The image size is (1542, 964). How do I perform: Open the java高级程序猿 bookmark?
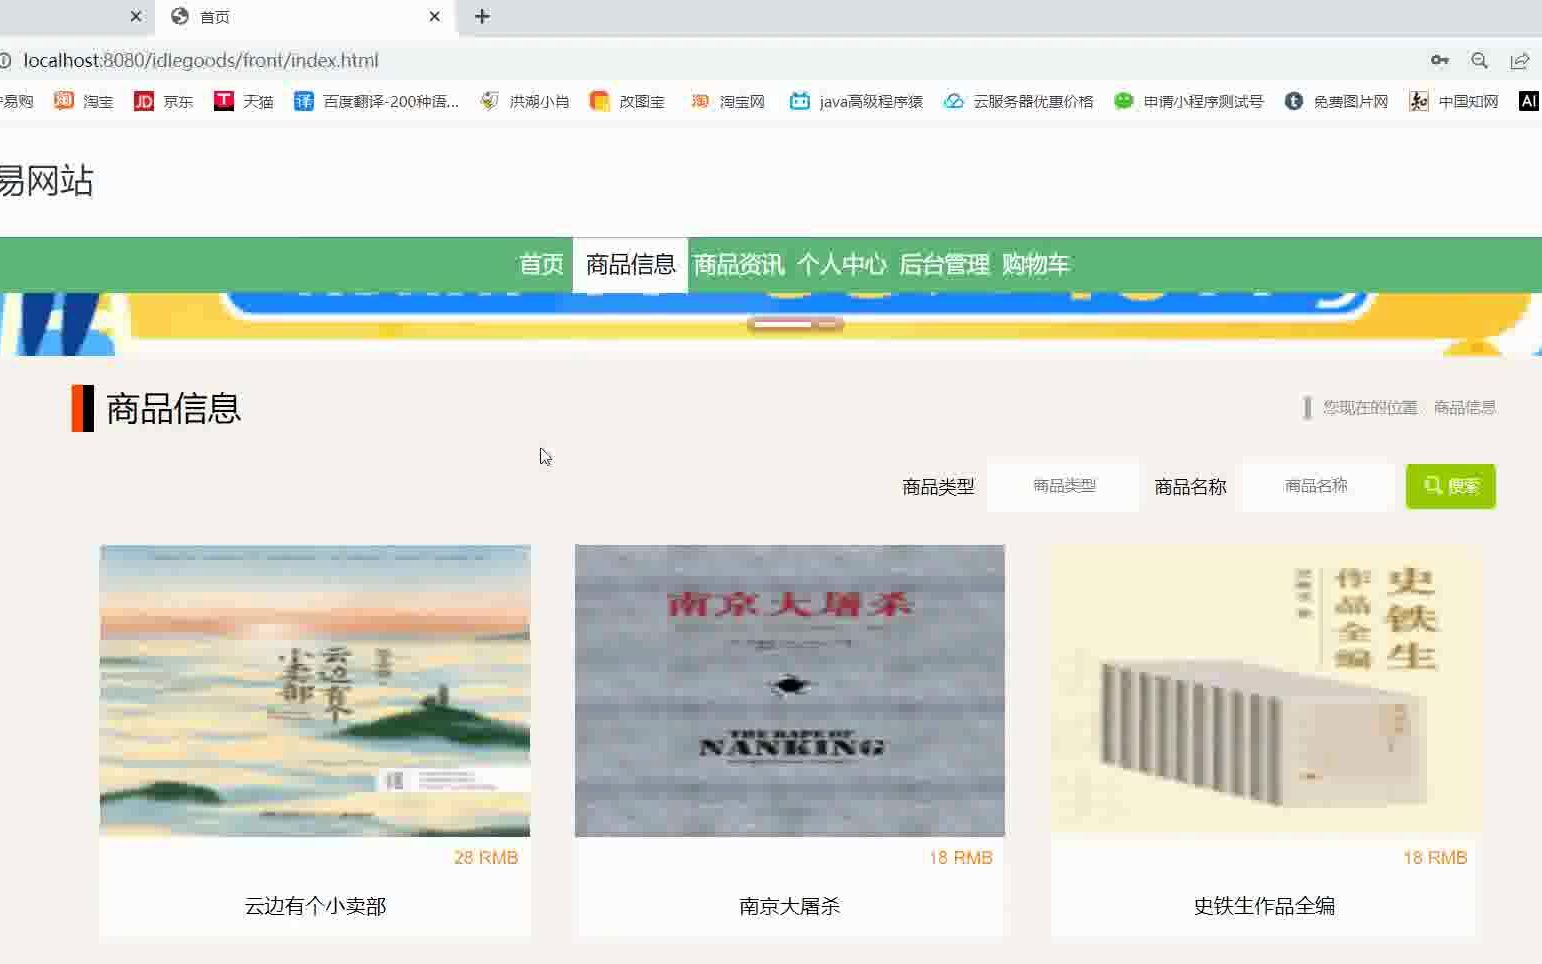click(856, 101)
